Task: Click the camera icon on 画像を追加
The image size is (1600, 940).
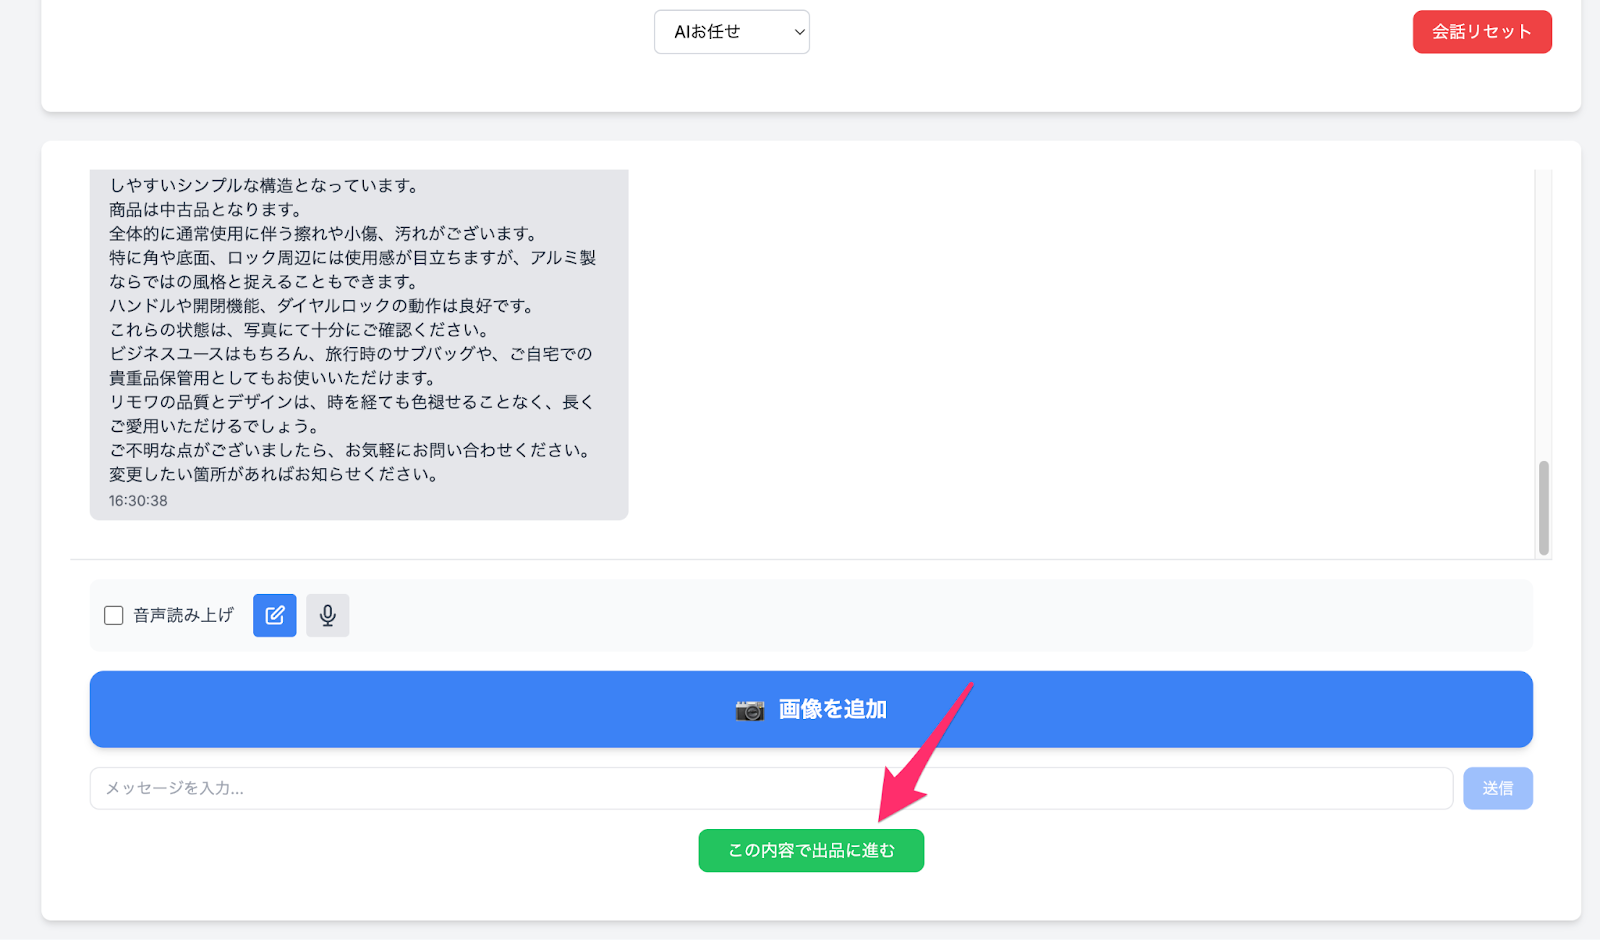Action: click(749, 710)
